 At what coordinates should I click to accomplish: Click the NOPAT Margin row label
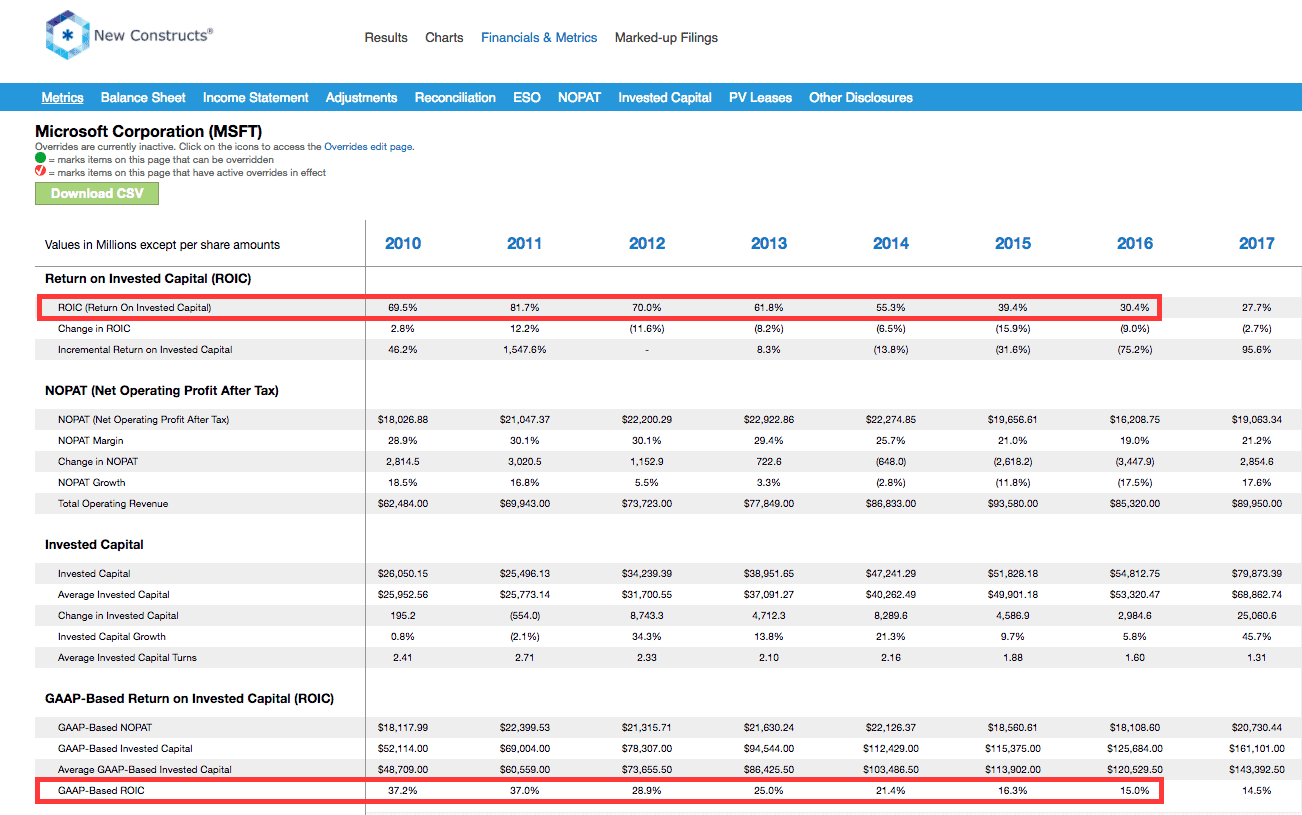pos(89,441)
